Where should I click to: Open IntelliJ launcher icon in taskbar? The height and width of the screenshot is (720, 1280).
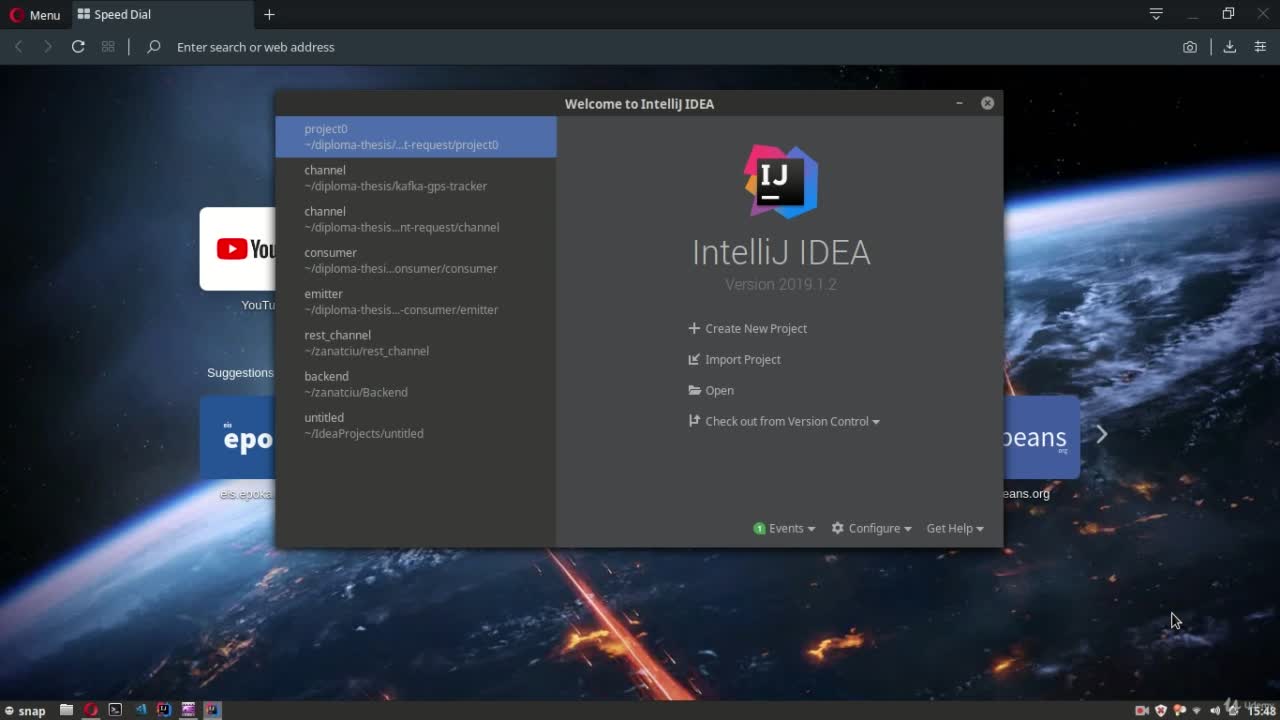click(x=164, y=710)
